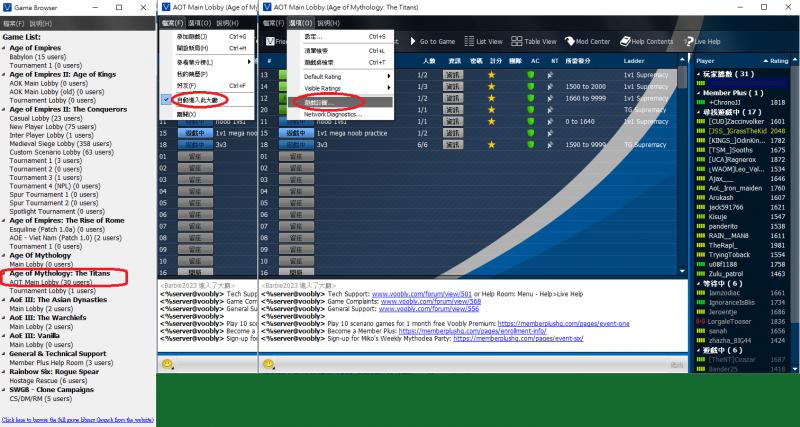This screenshot has height=427, width=800.
Task: Click the Voobly V icon in Game Browser title bar
Action: [x=7, y=7]
